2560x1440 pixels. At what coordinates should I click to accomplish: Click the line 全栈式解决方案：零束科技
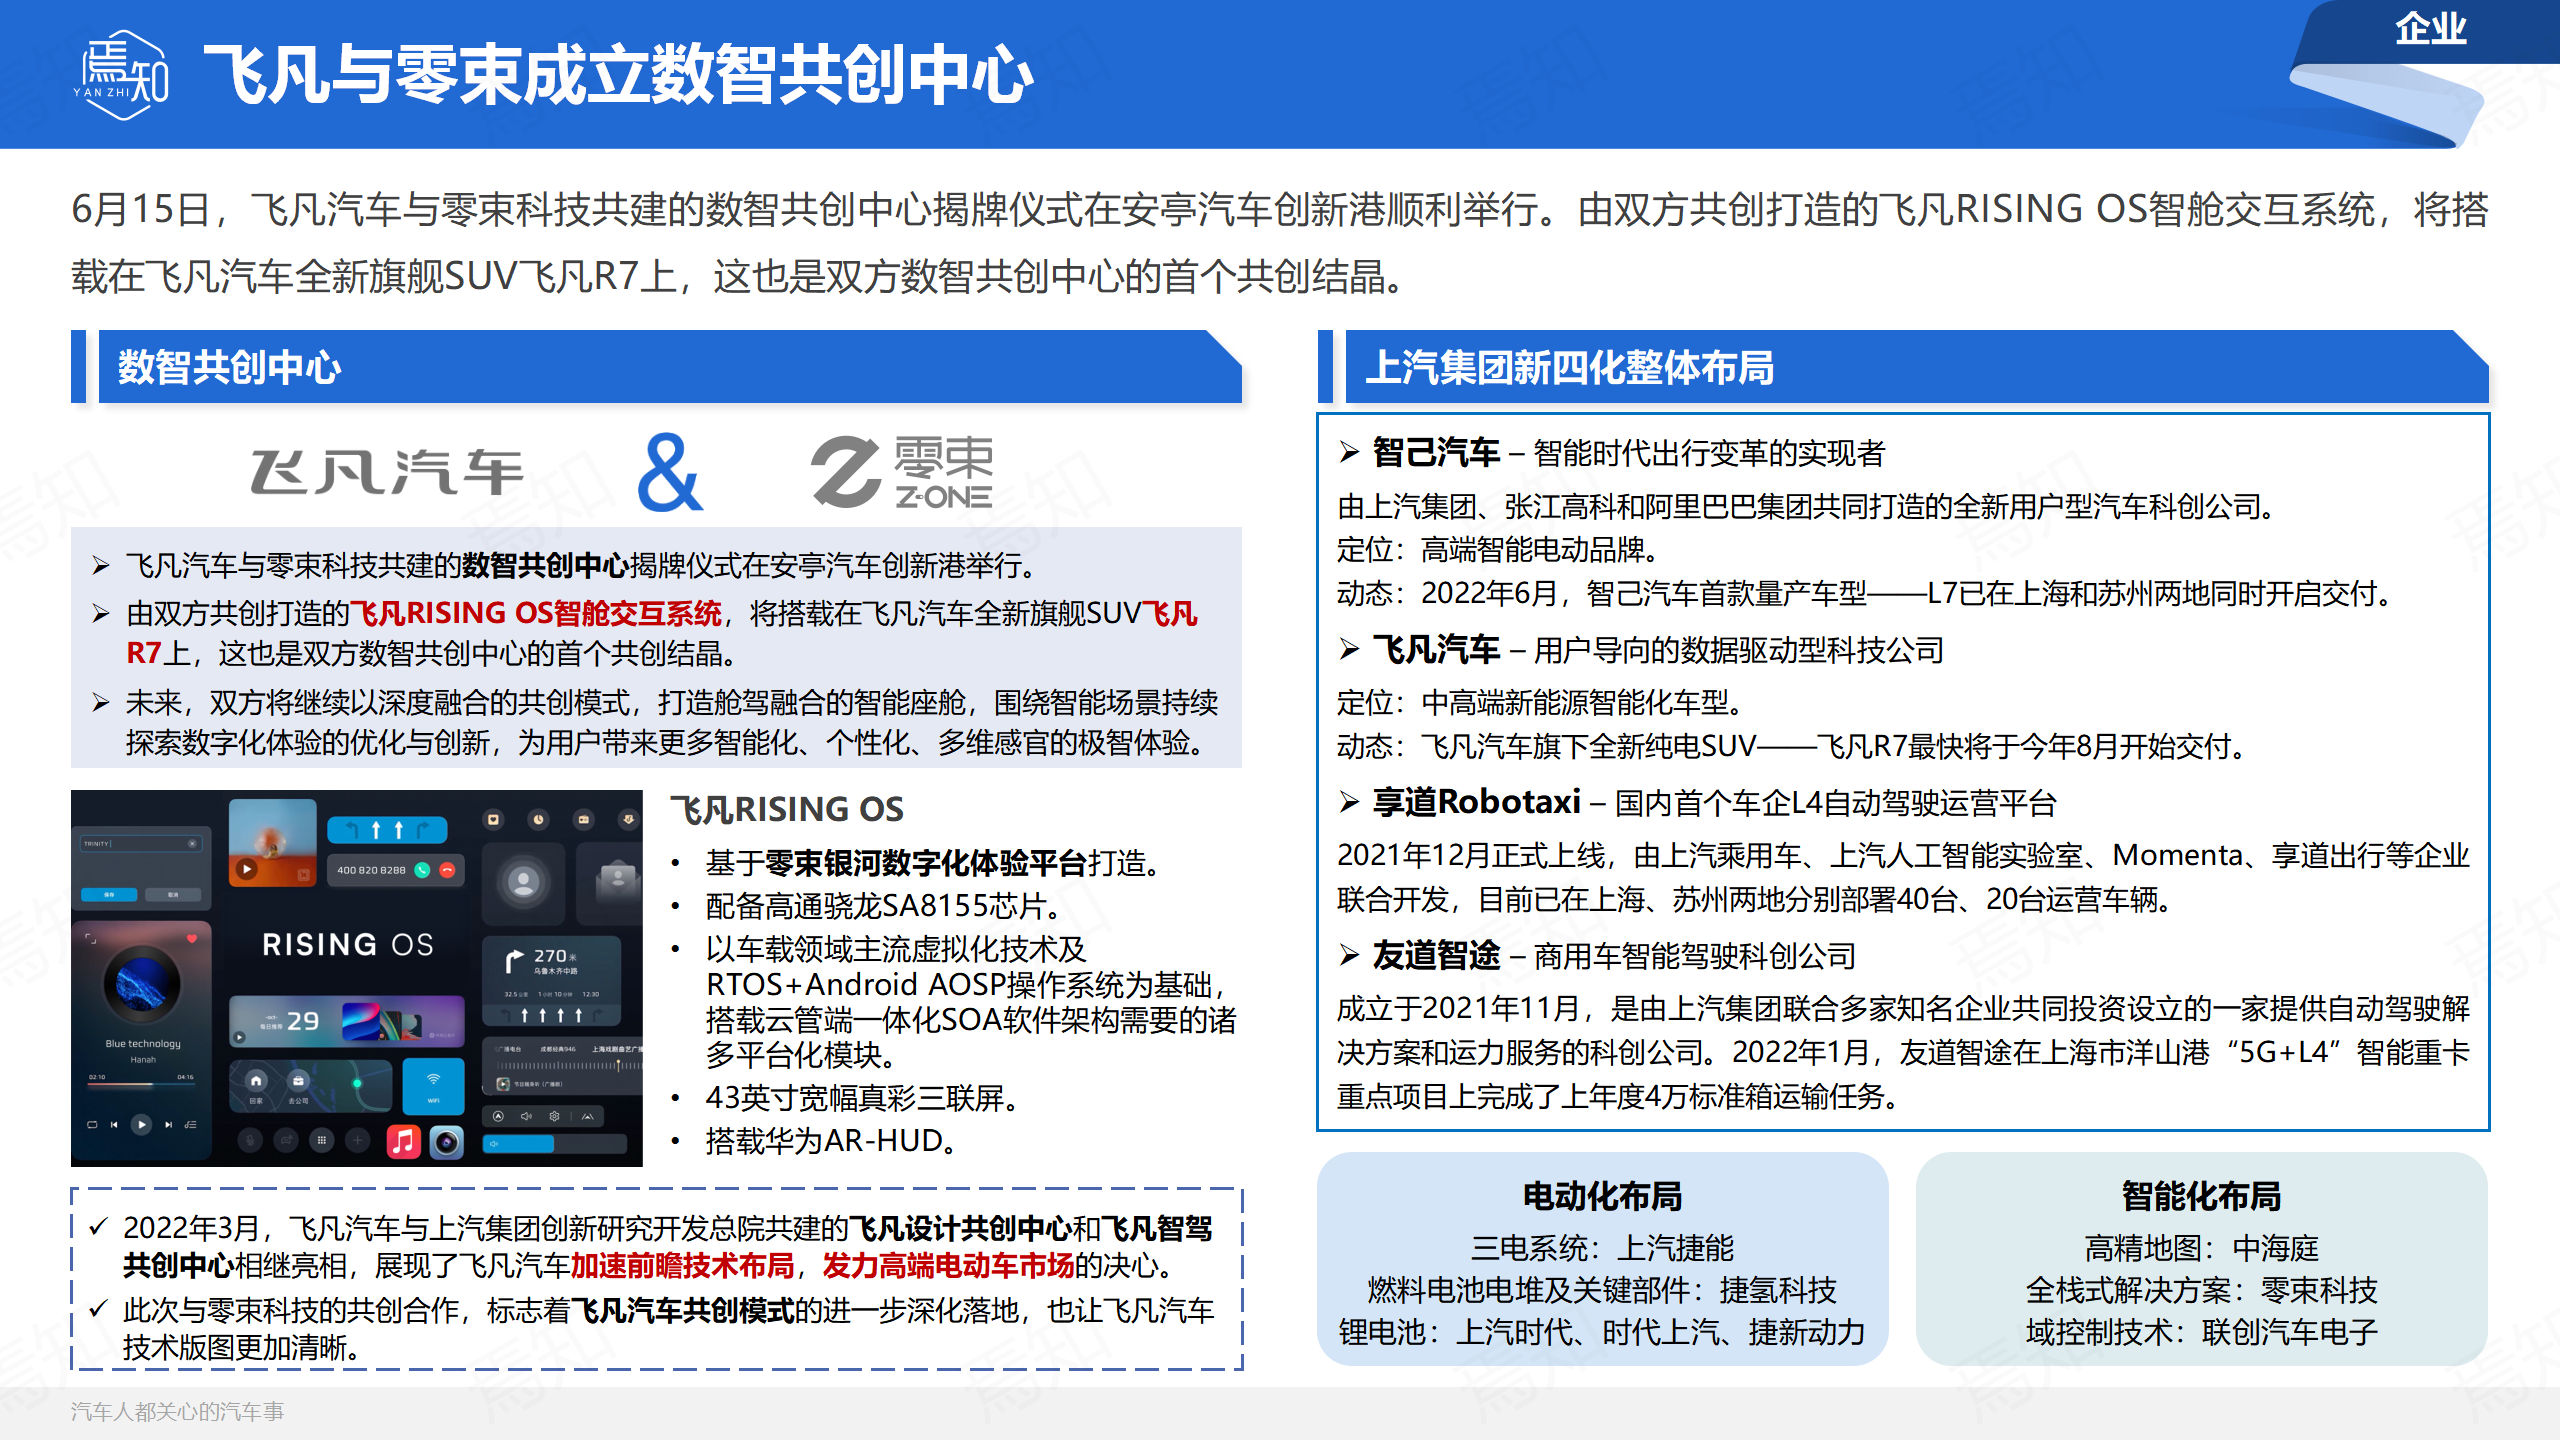coord(2201,1290)
